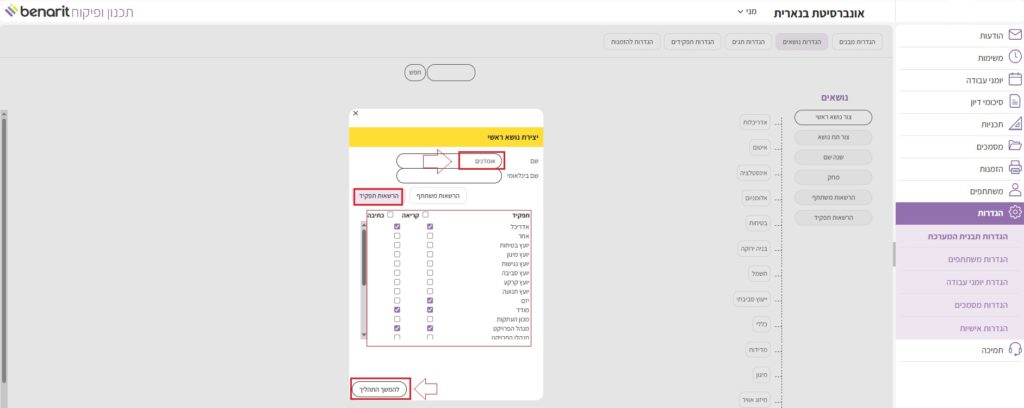Open יומני עבודה calendar icon
Screen dimensions: 1024x408
1014,79
